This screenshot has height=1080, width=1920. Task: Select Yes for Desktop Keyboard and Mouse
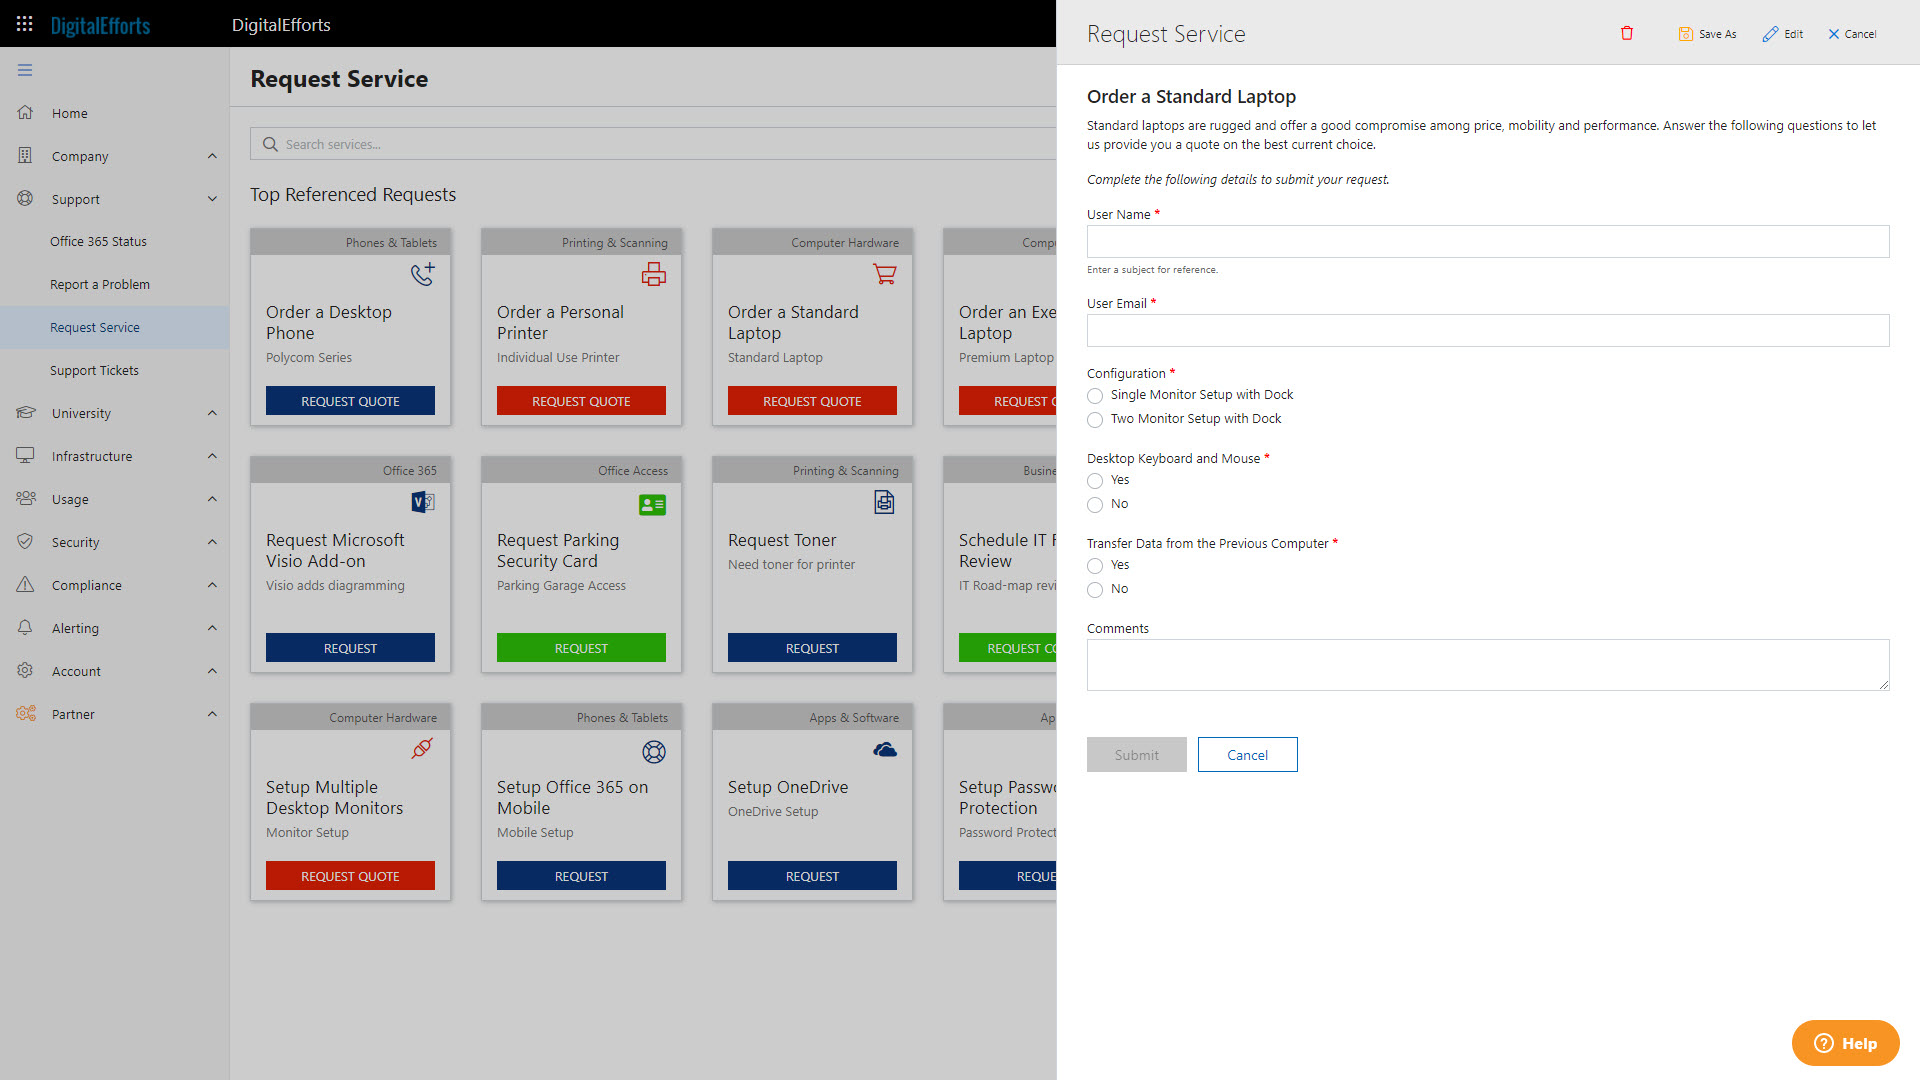coord(1095,479)
